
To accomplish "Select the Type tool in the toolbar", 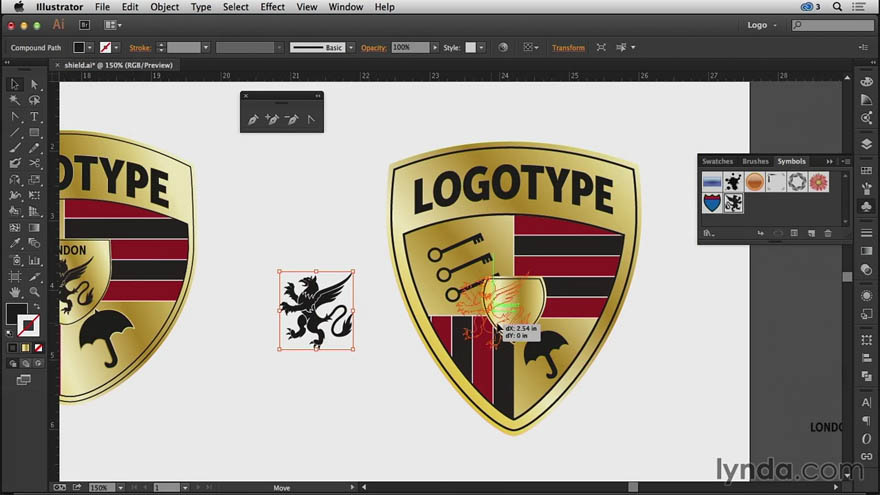I will coord(34,116).
